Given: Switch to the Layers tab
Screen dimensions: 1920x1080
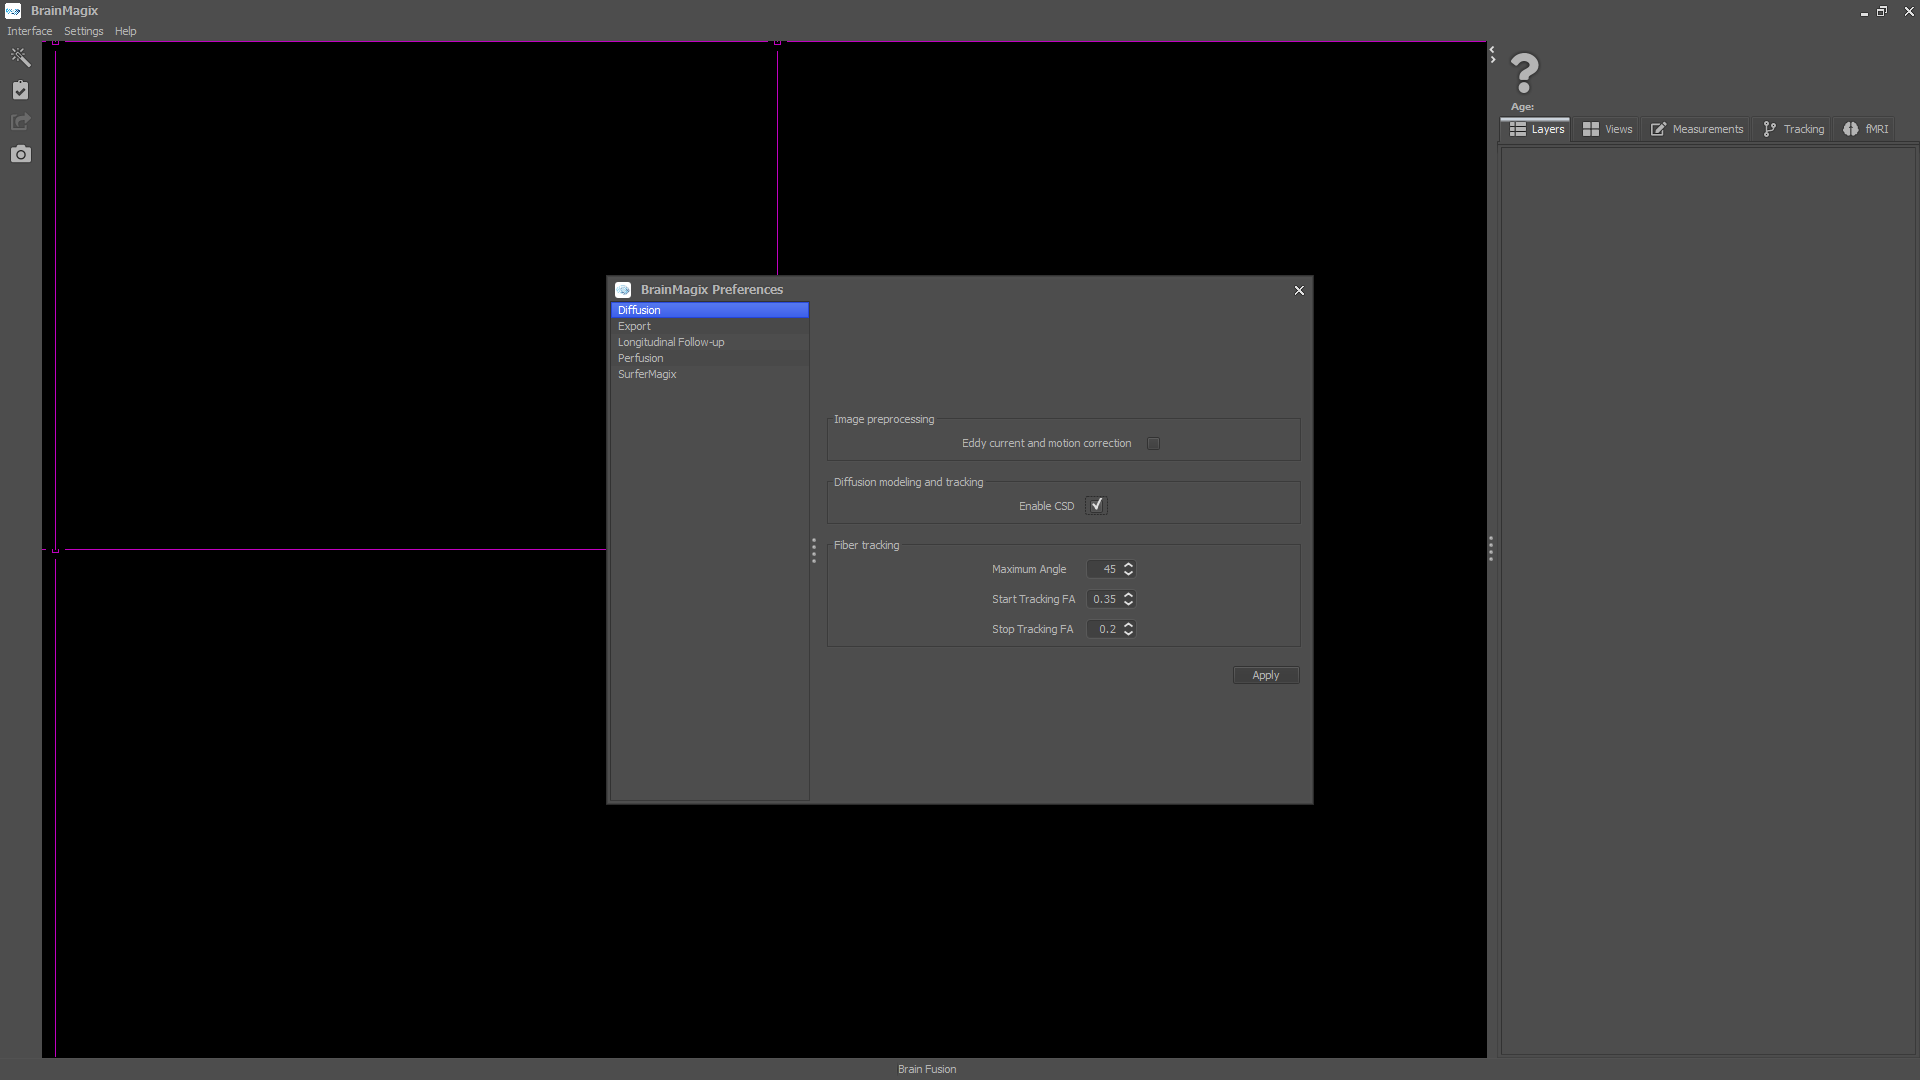Looking at the screenshot, I should [1536, 129].
